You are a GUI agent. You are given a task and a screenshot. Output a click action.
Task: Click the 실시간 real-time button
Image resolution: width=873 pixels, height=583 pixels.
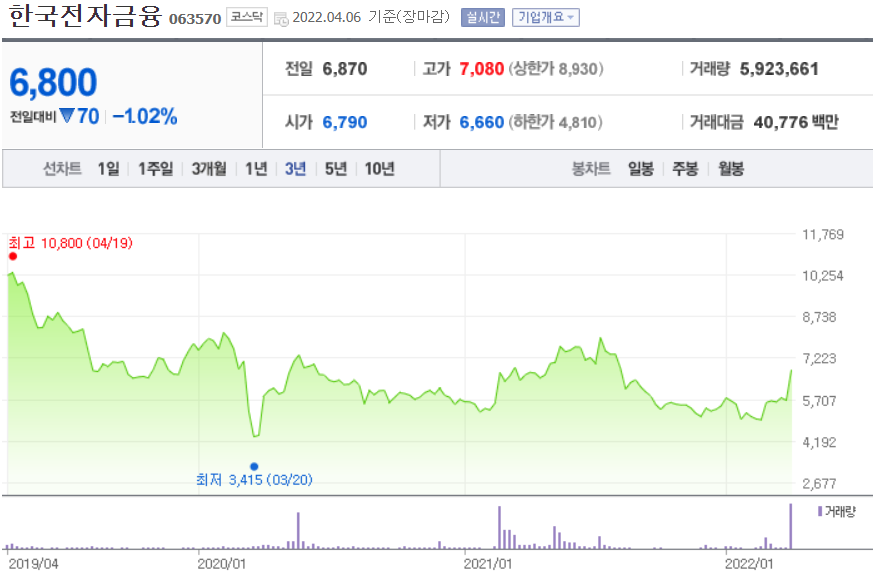[483, 17]
